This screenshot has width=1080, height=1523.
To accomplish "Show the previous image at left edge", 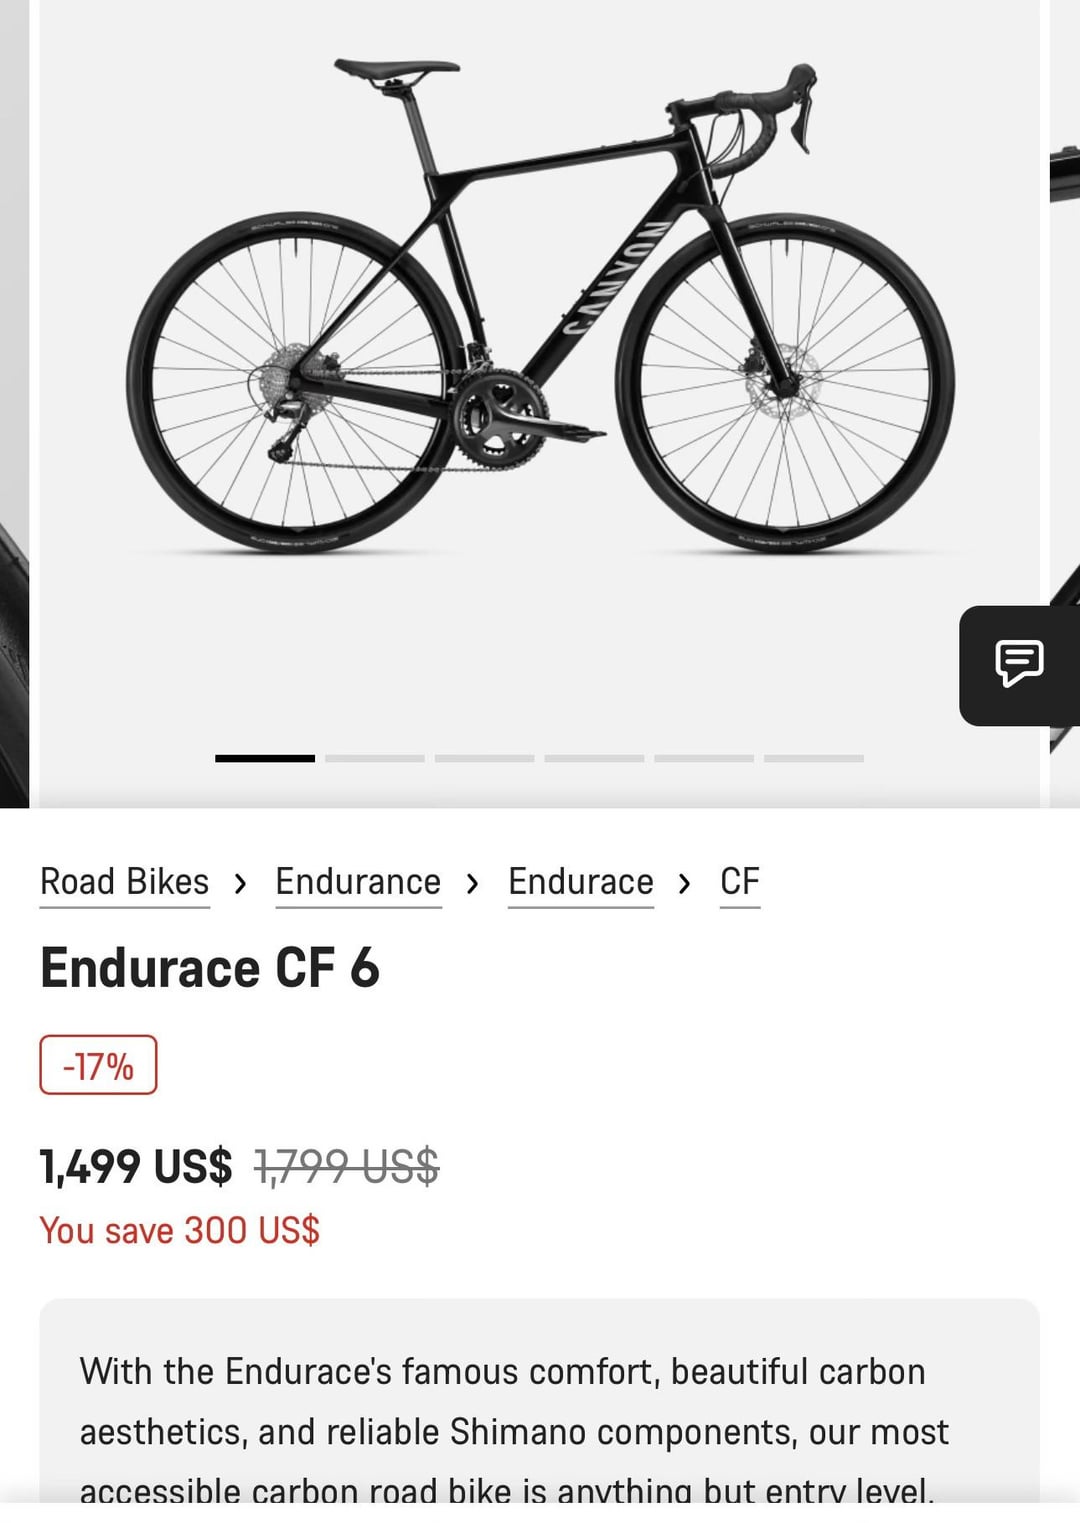I will click(14, 400).
